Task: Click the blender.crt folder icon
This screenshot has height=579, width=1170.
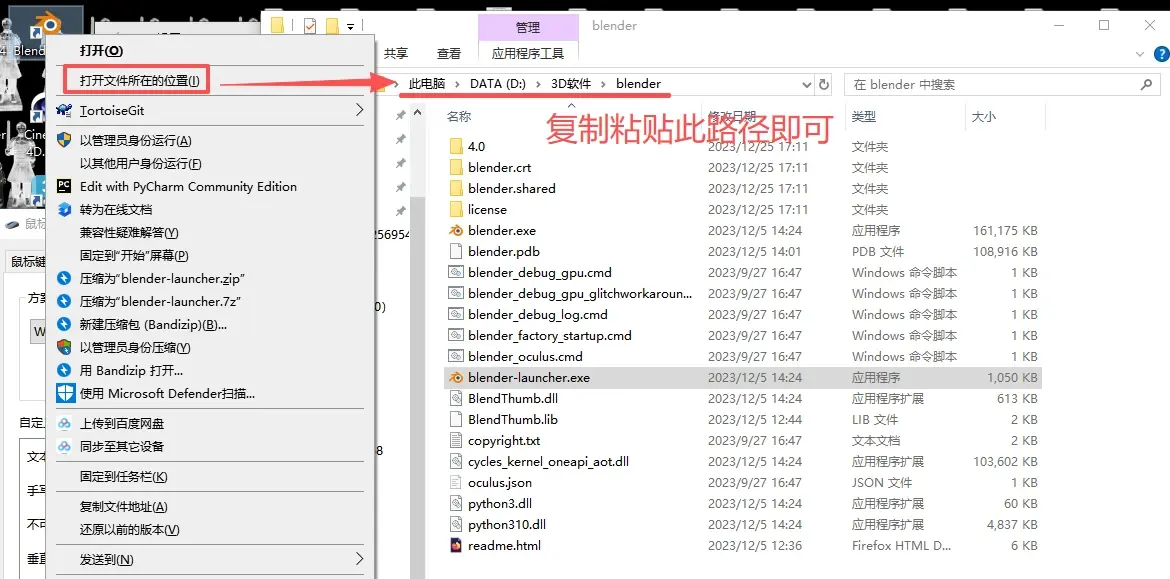Action: pyautogui.click(x=456, y=167)
